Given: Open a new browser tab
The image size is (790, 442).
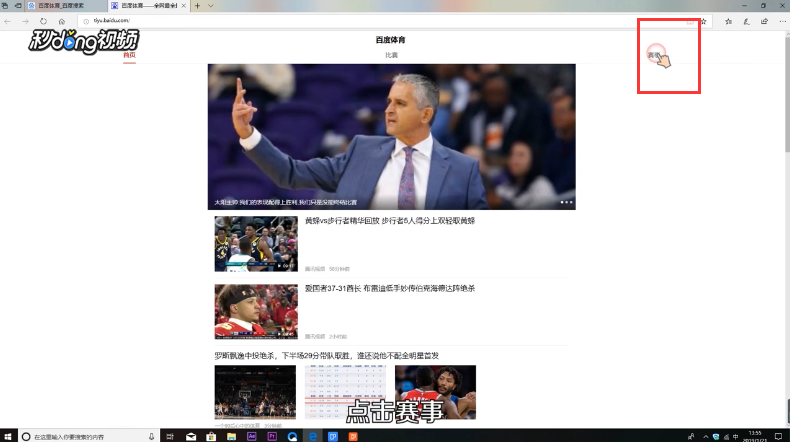Looking at the screenshot, I should pyautogui.click(x=198, y=6).
